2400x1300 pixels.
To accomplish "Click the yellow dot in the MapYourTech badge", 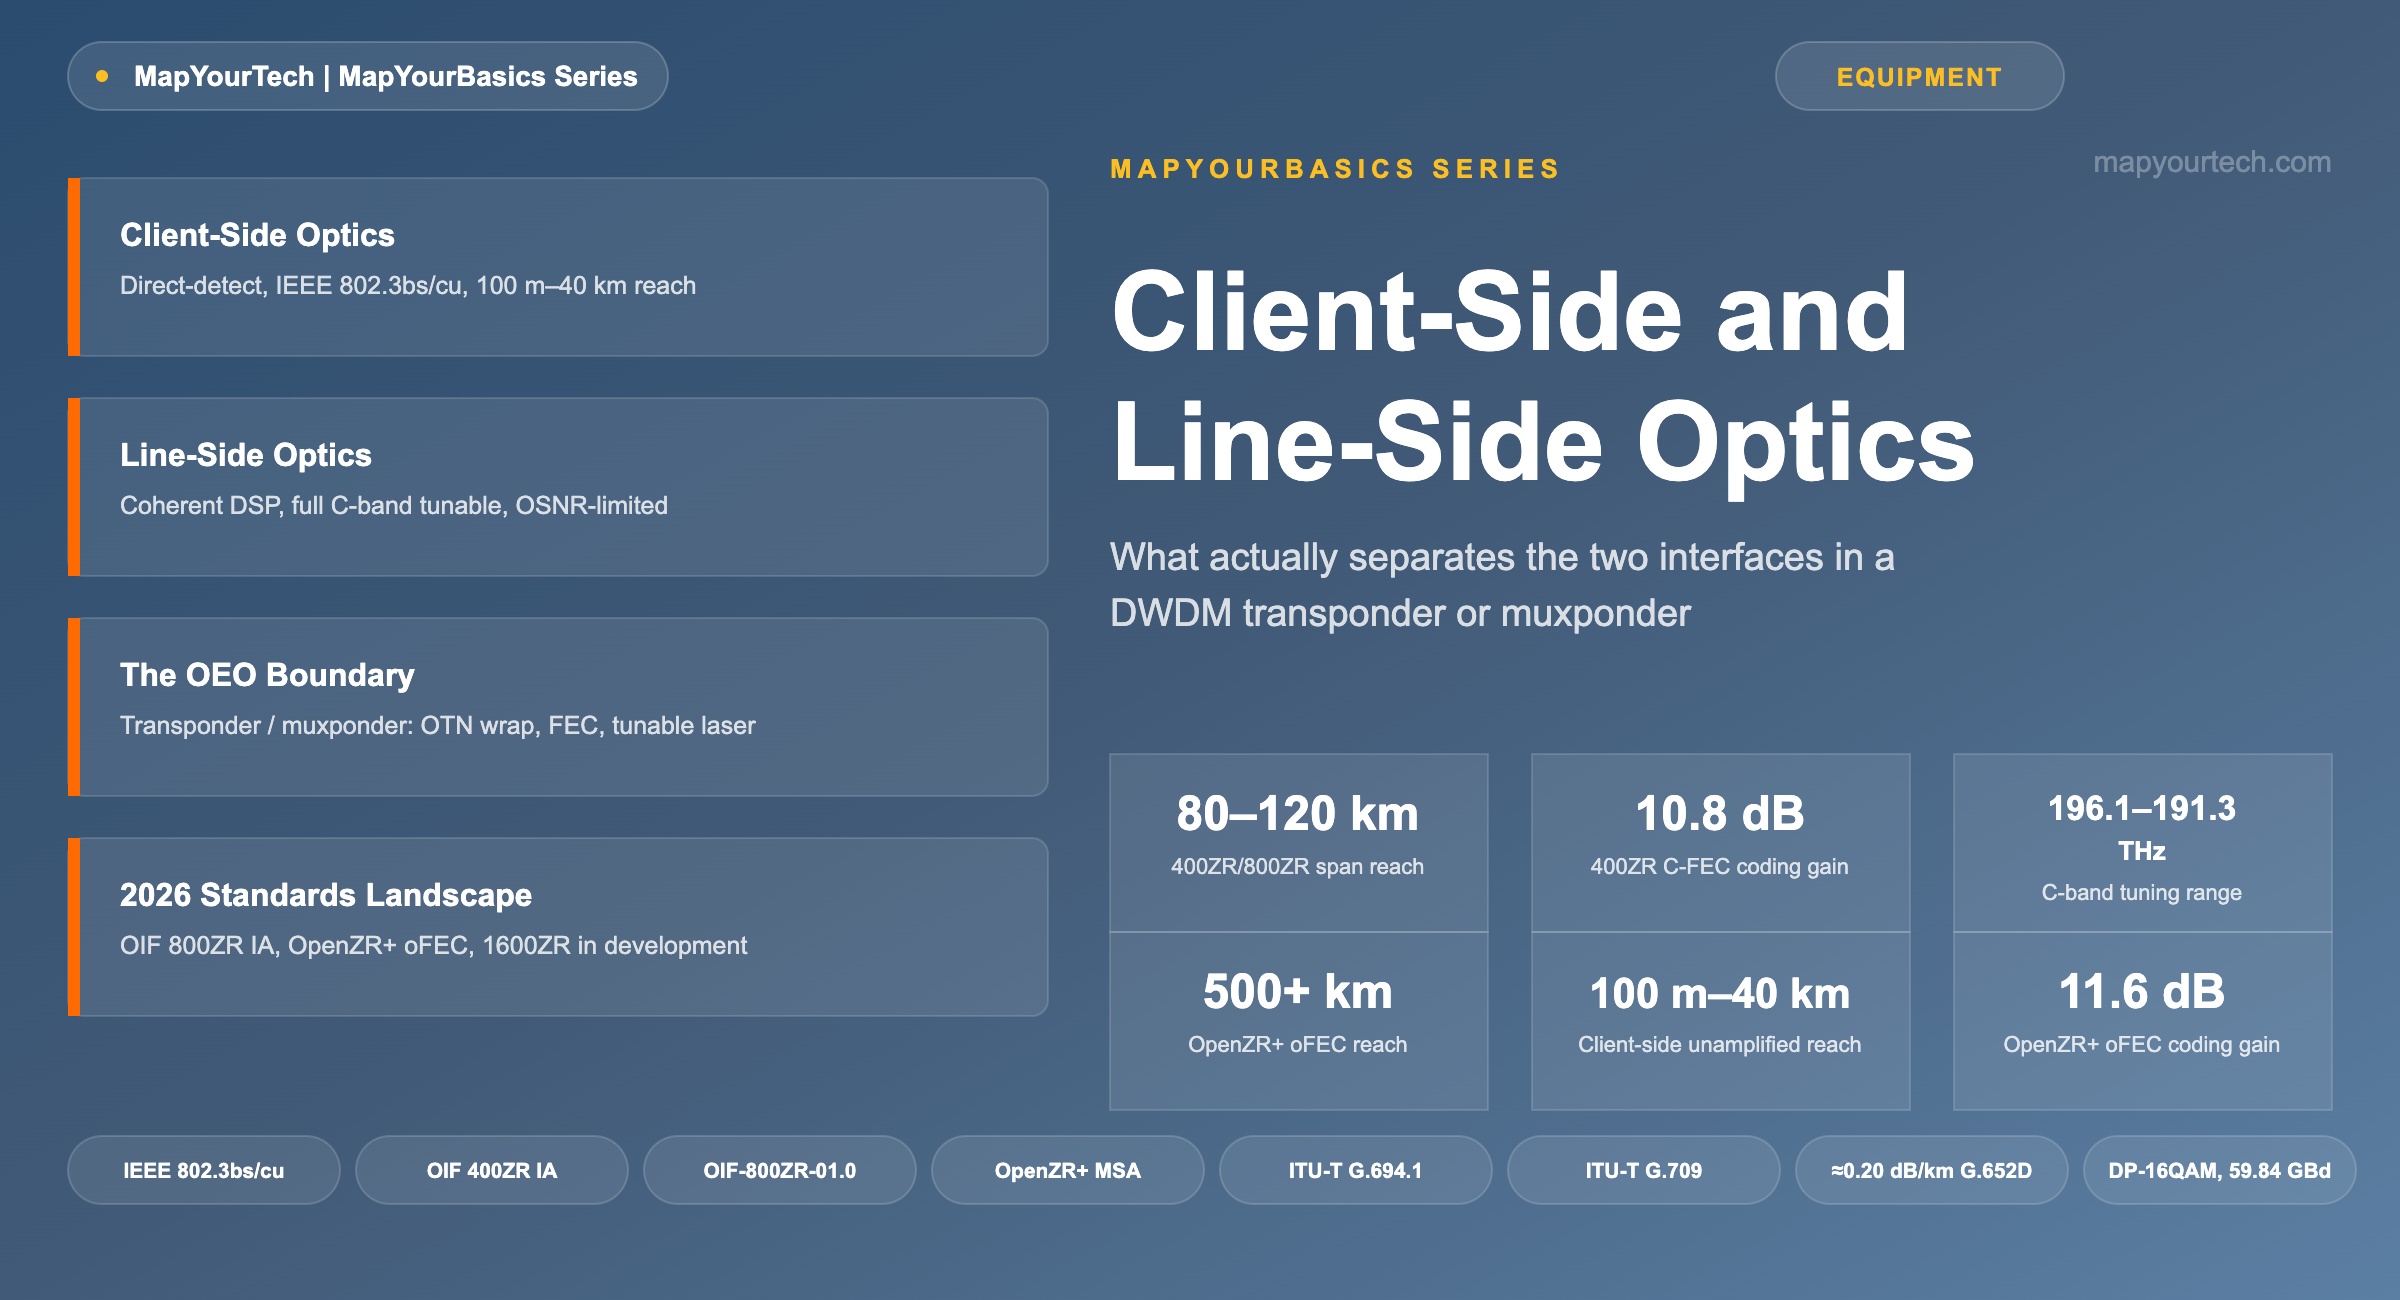I will (x=102, y=76).
